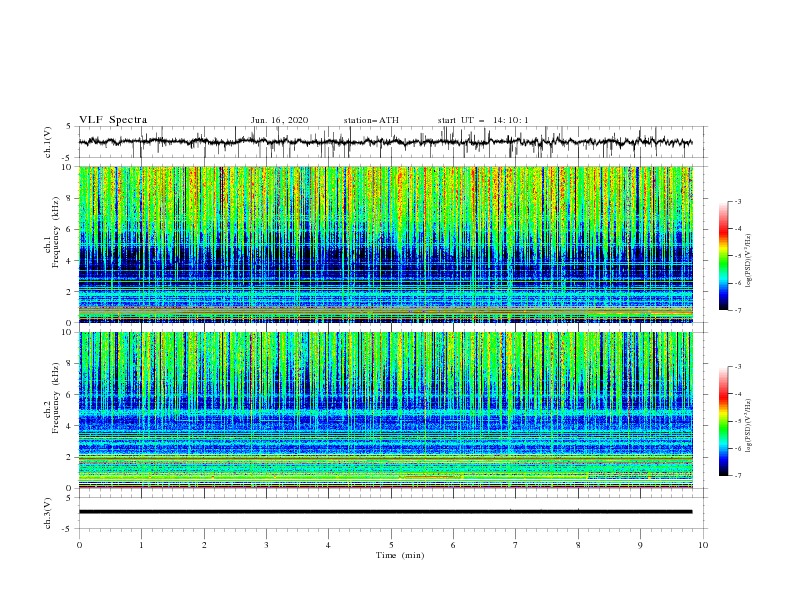The image size is (792, 612).
Task: Click the "-5" tick on ch.1 color bar
Action: [737, 256]
